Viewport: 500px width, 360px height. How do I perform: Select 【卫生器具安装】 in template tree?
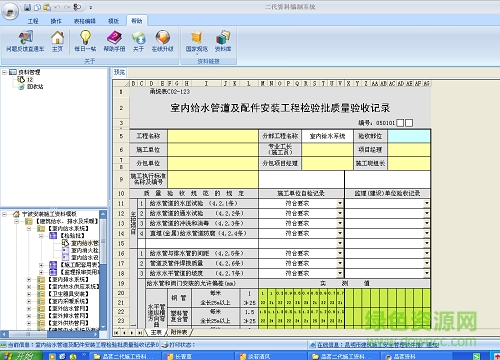69,294
